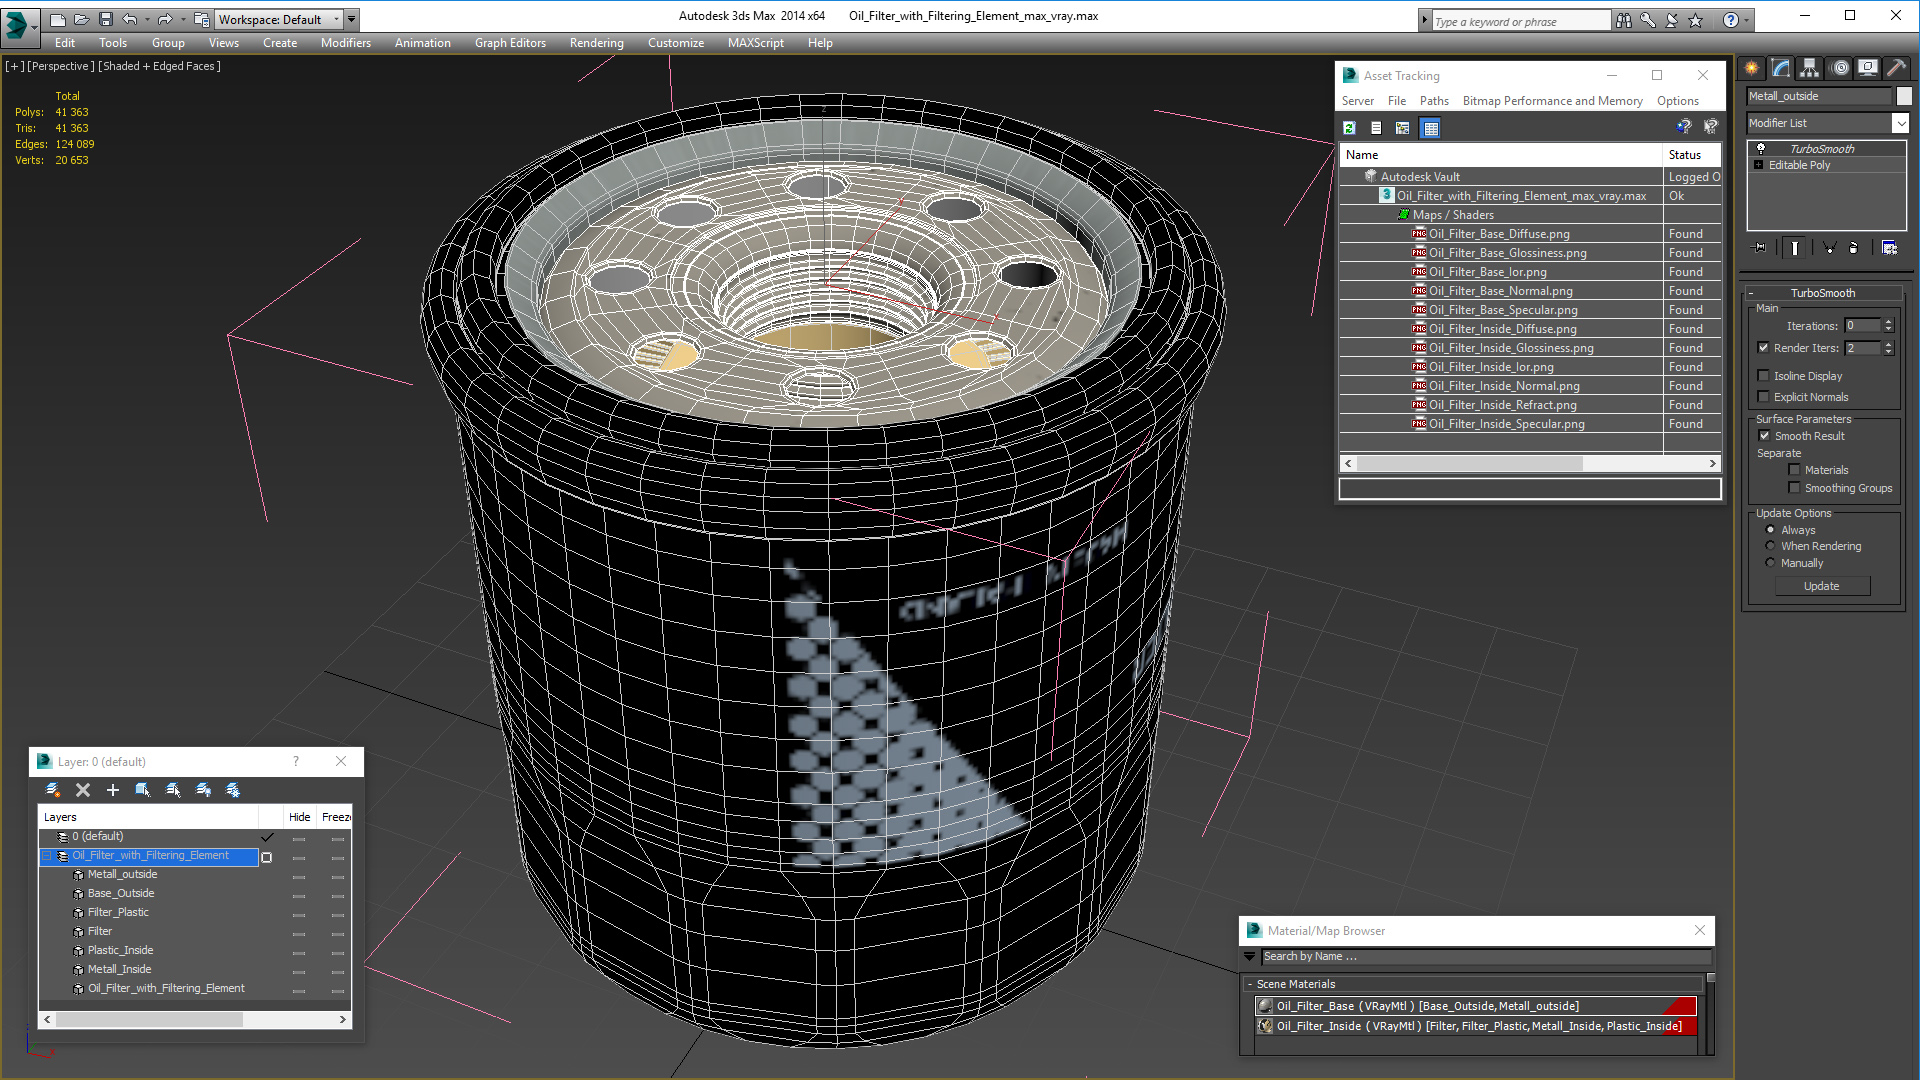1920x1080 pixels.
Task: Create new layer in Layer dialog
Action: [x=53, y=790]
